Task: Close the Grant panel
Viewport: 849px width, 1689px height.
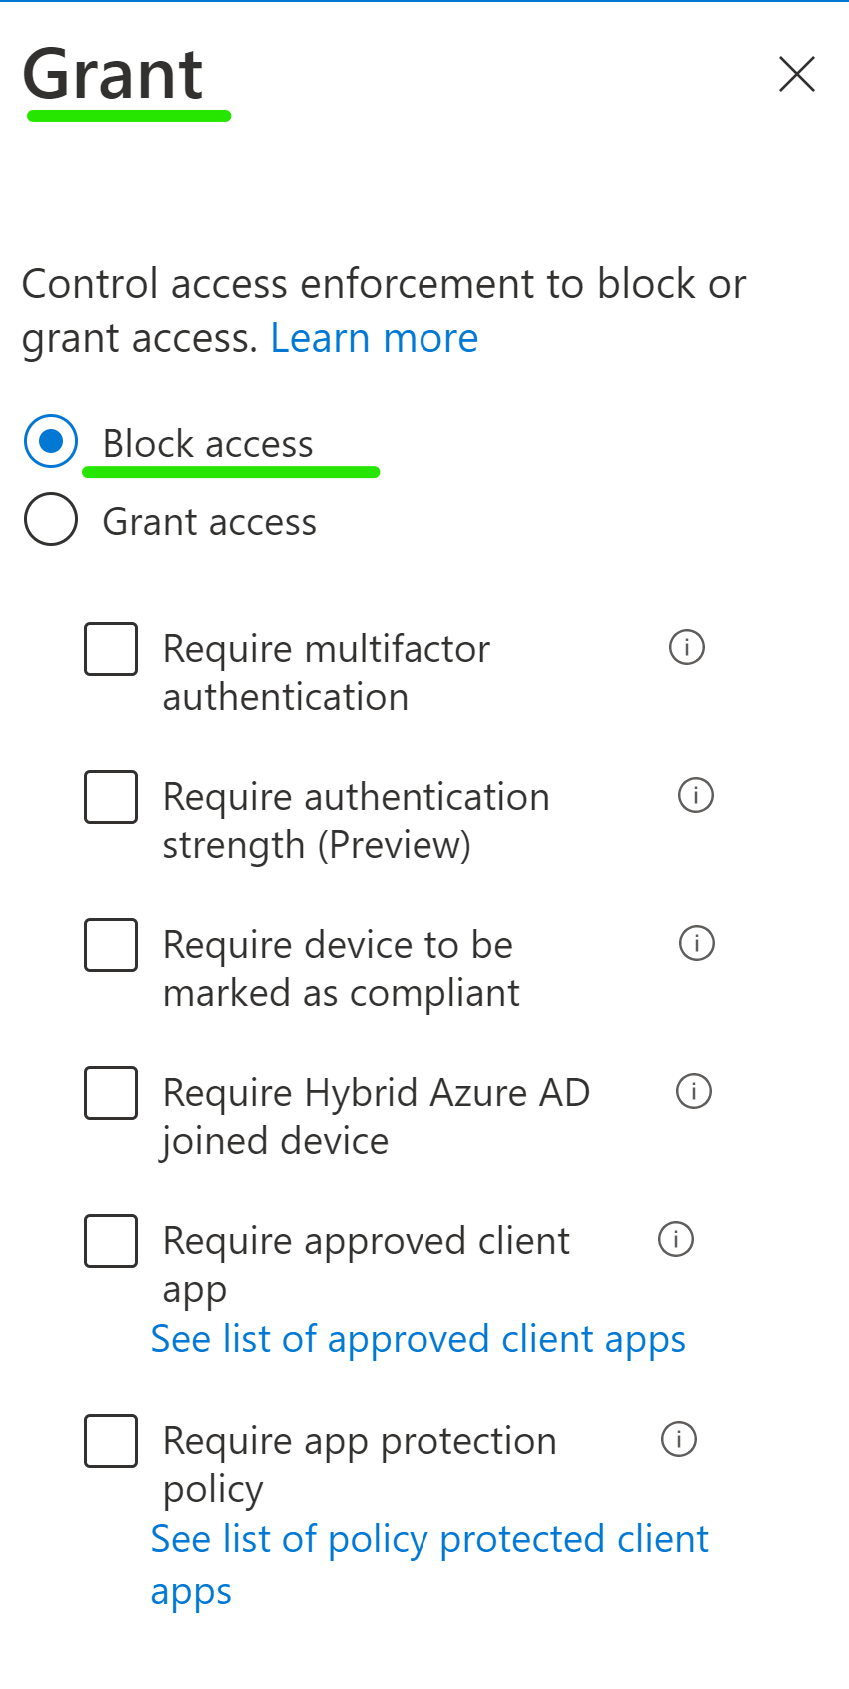Action: tap(796, 74)
